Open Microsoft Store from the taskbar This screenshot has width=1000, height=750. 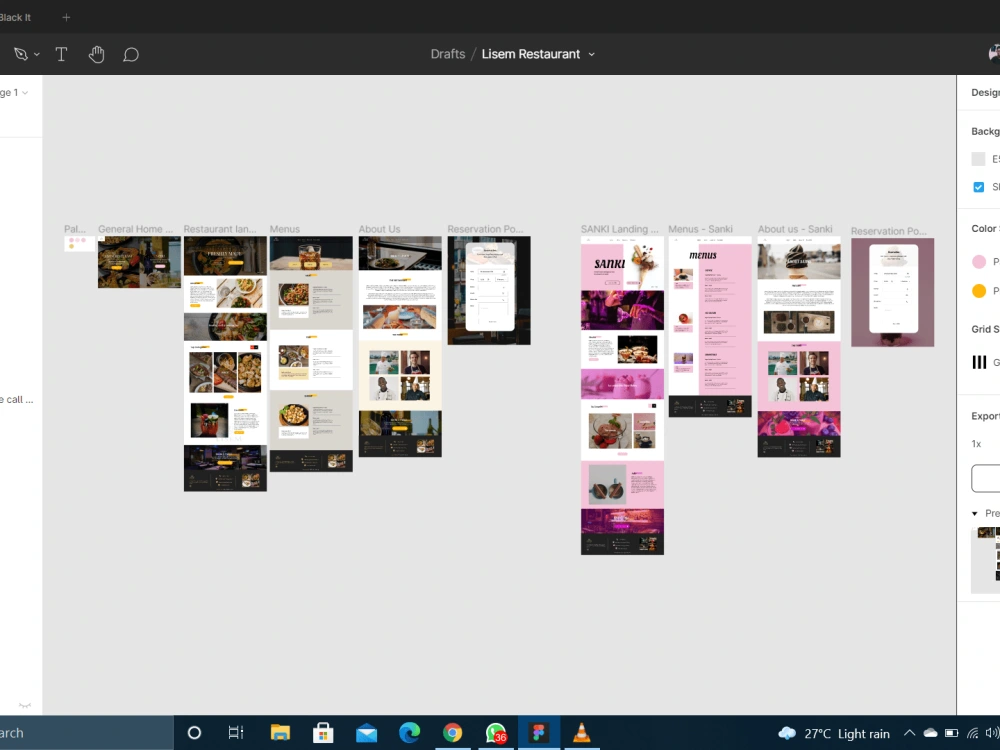click(323, 733)
